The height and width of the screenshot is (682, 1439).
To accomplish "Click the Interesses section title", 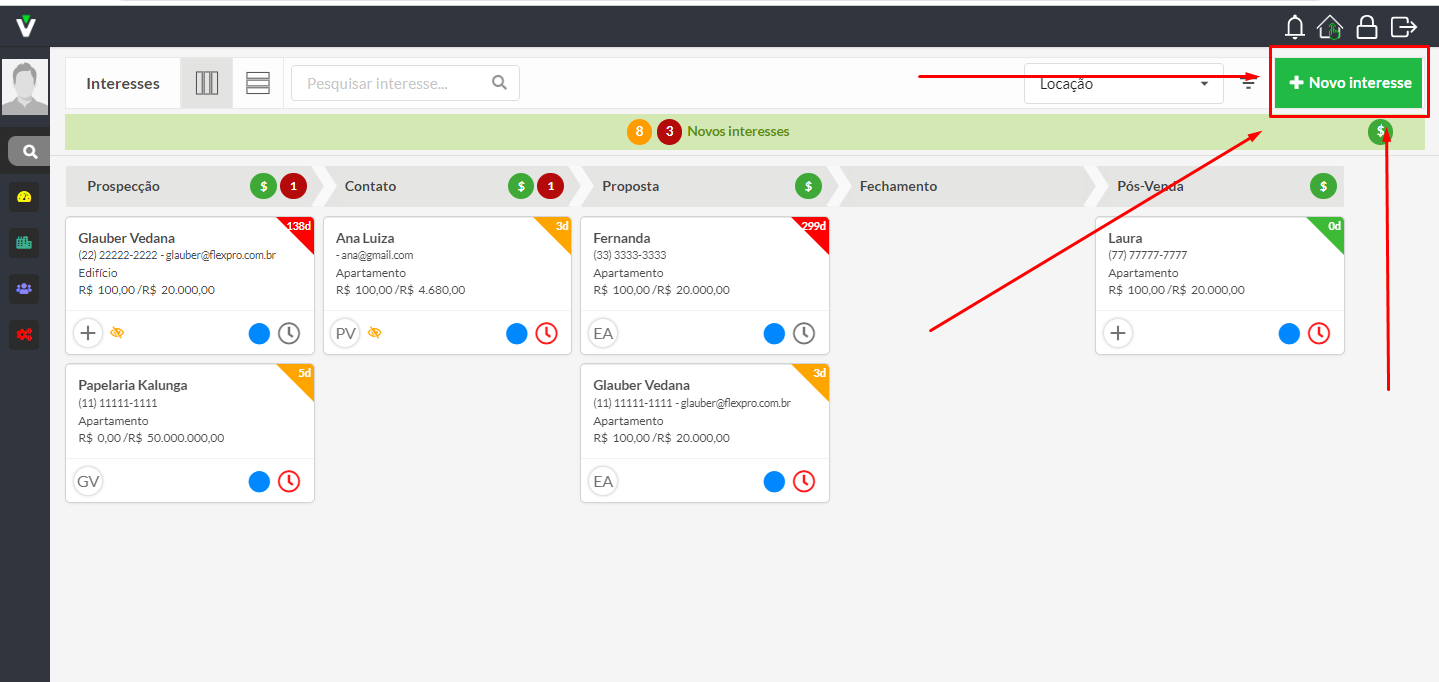I will click(123, 84).
